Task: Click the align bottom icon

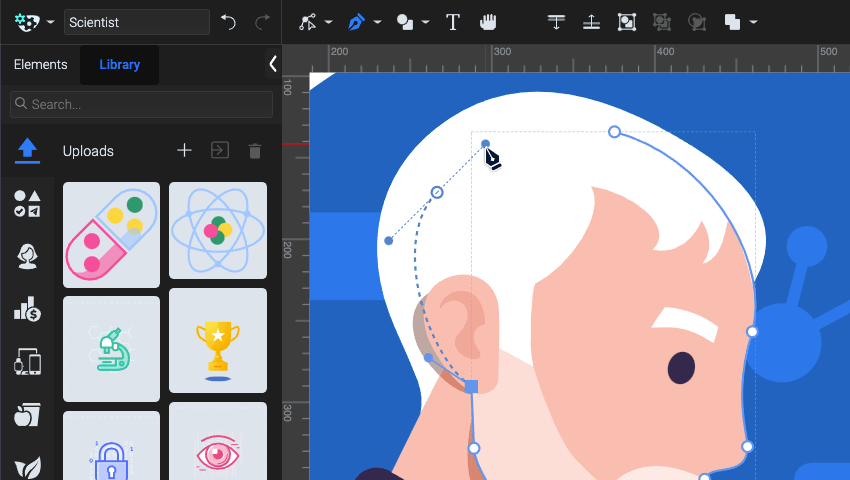Action: pyautogui.click(x=591, y=22)
